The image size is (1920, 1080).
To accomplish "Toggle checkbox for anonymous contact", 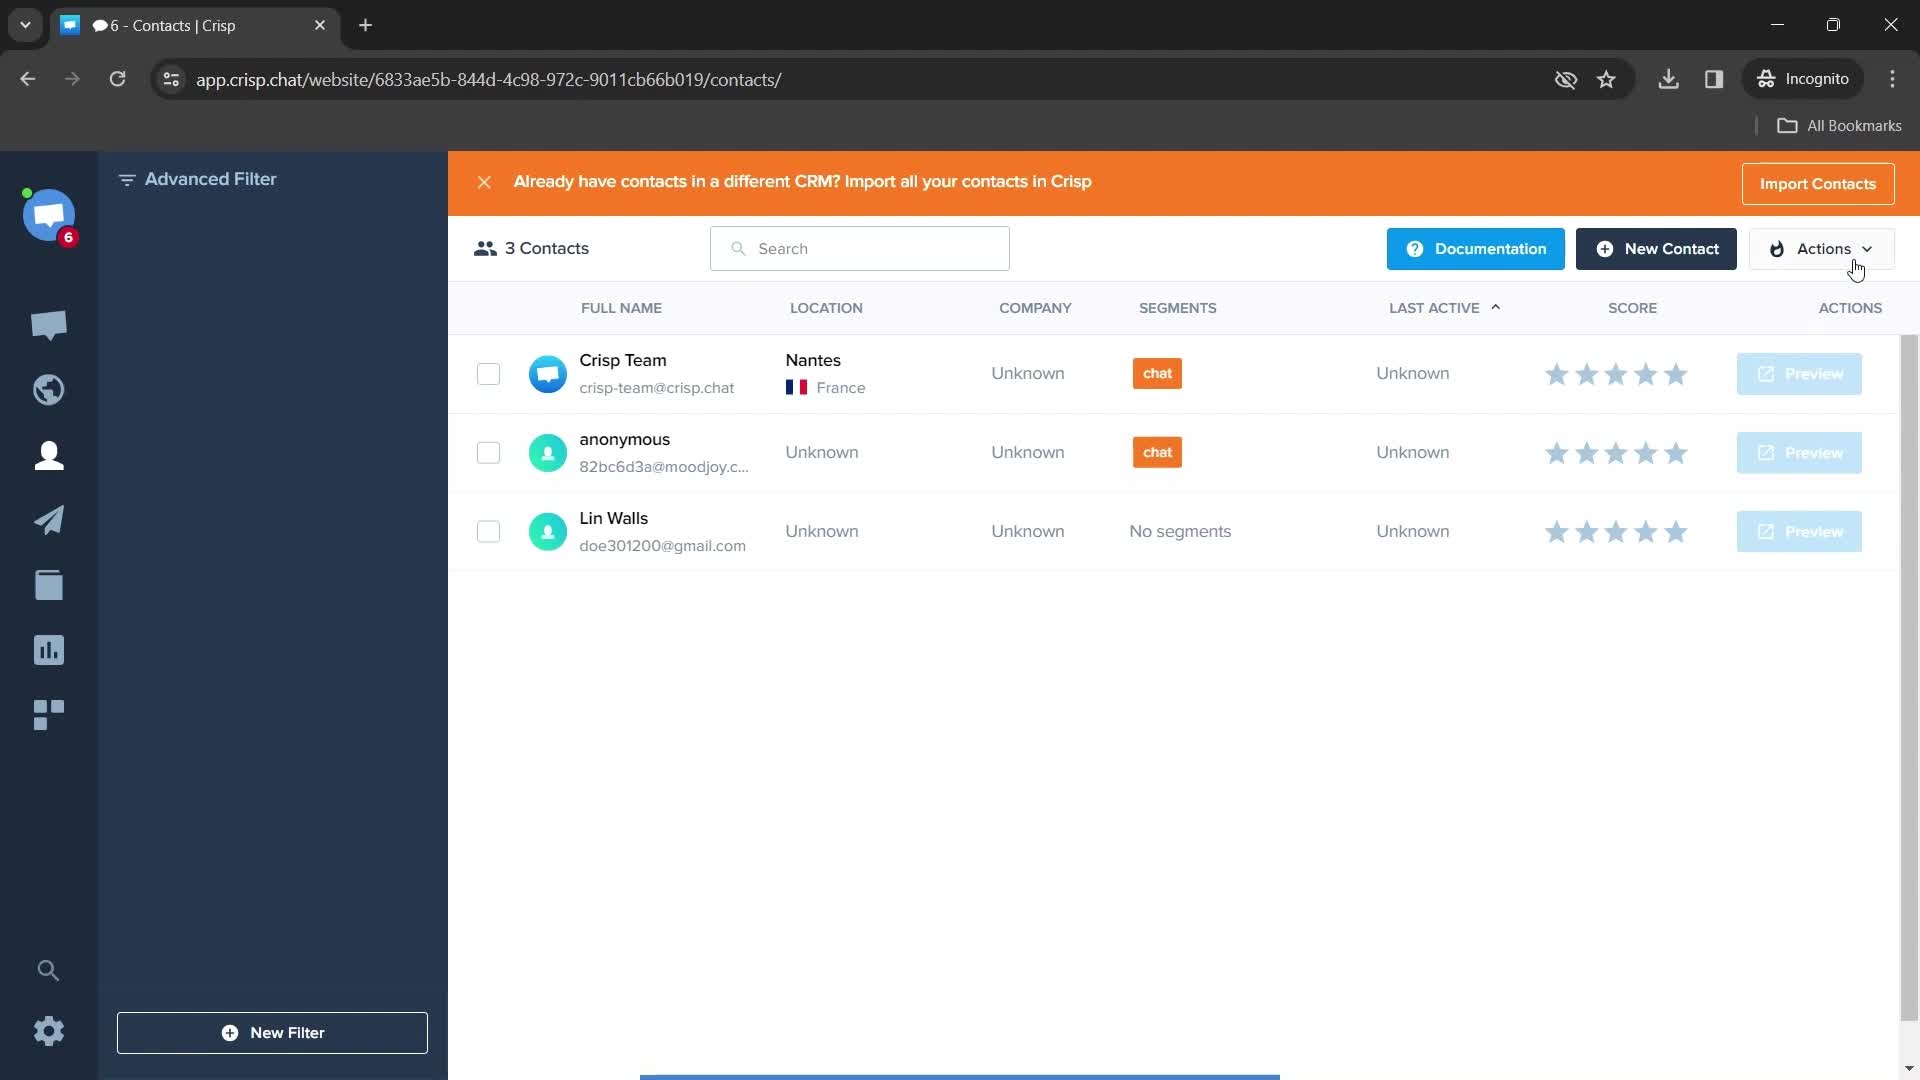I will (x=488, y=452).
